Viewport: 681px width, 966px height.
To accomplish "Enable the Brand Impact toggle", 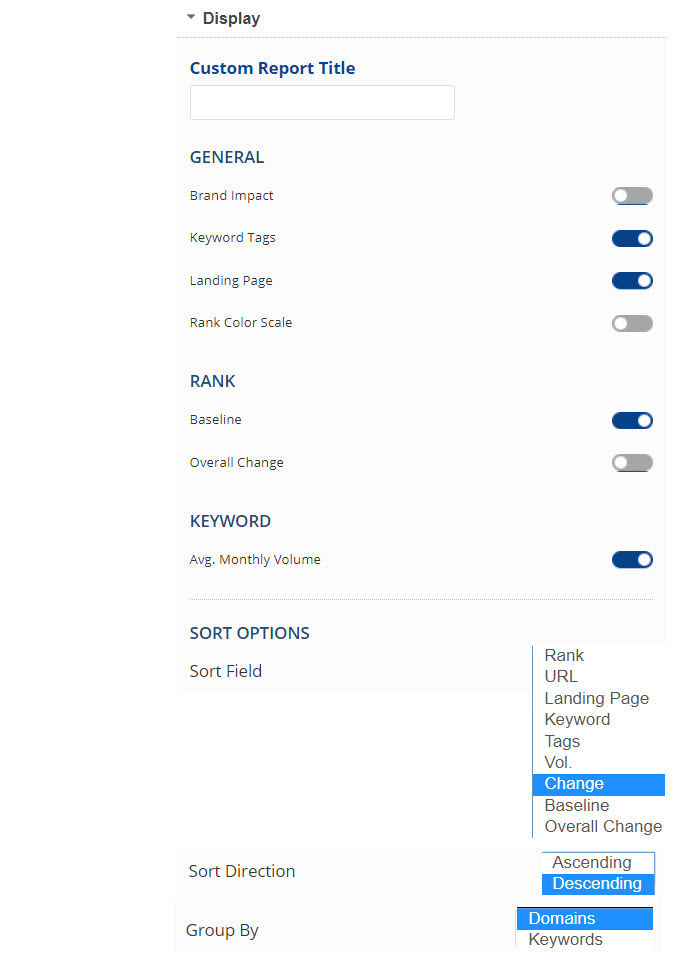I will pos(632,196).
